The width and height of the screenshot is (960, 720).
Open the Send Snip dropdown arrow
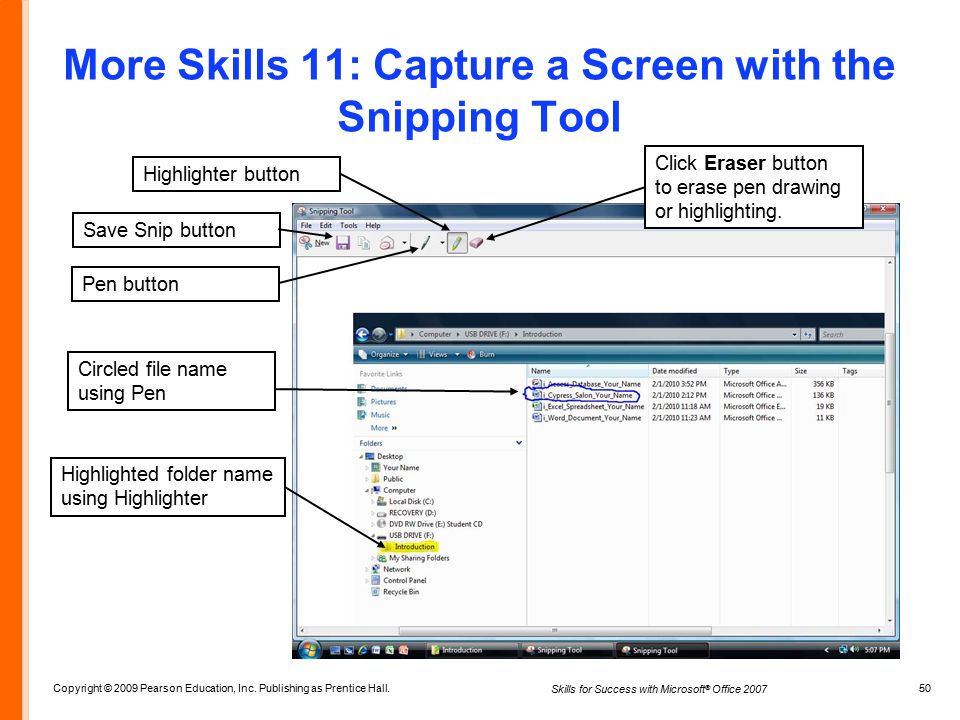point(404,244)
